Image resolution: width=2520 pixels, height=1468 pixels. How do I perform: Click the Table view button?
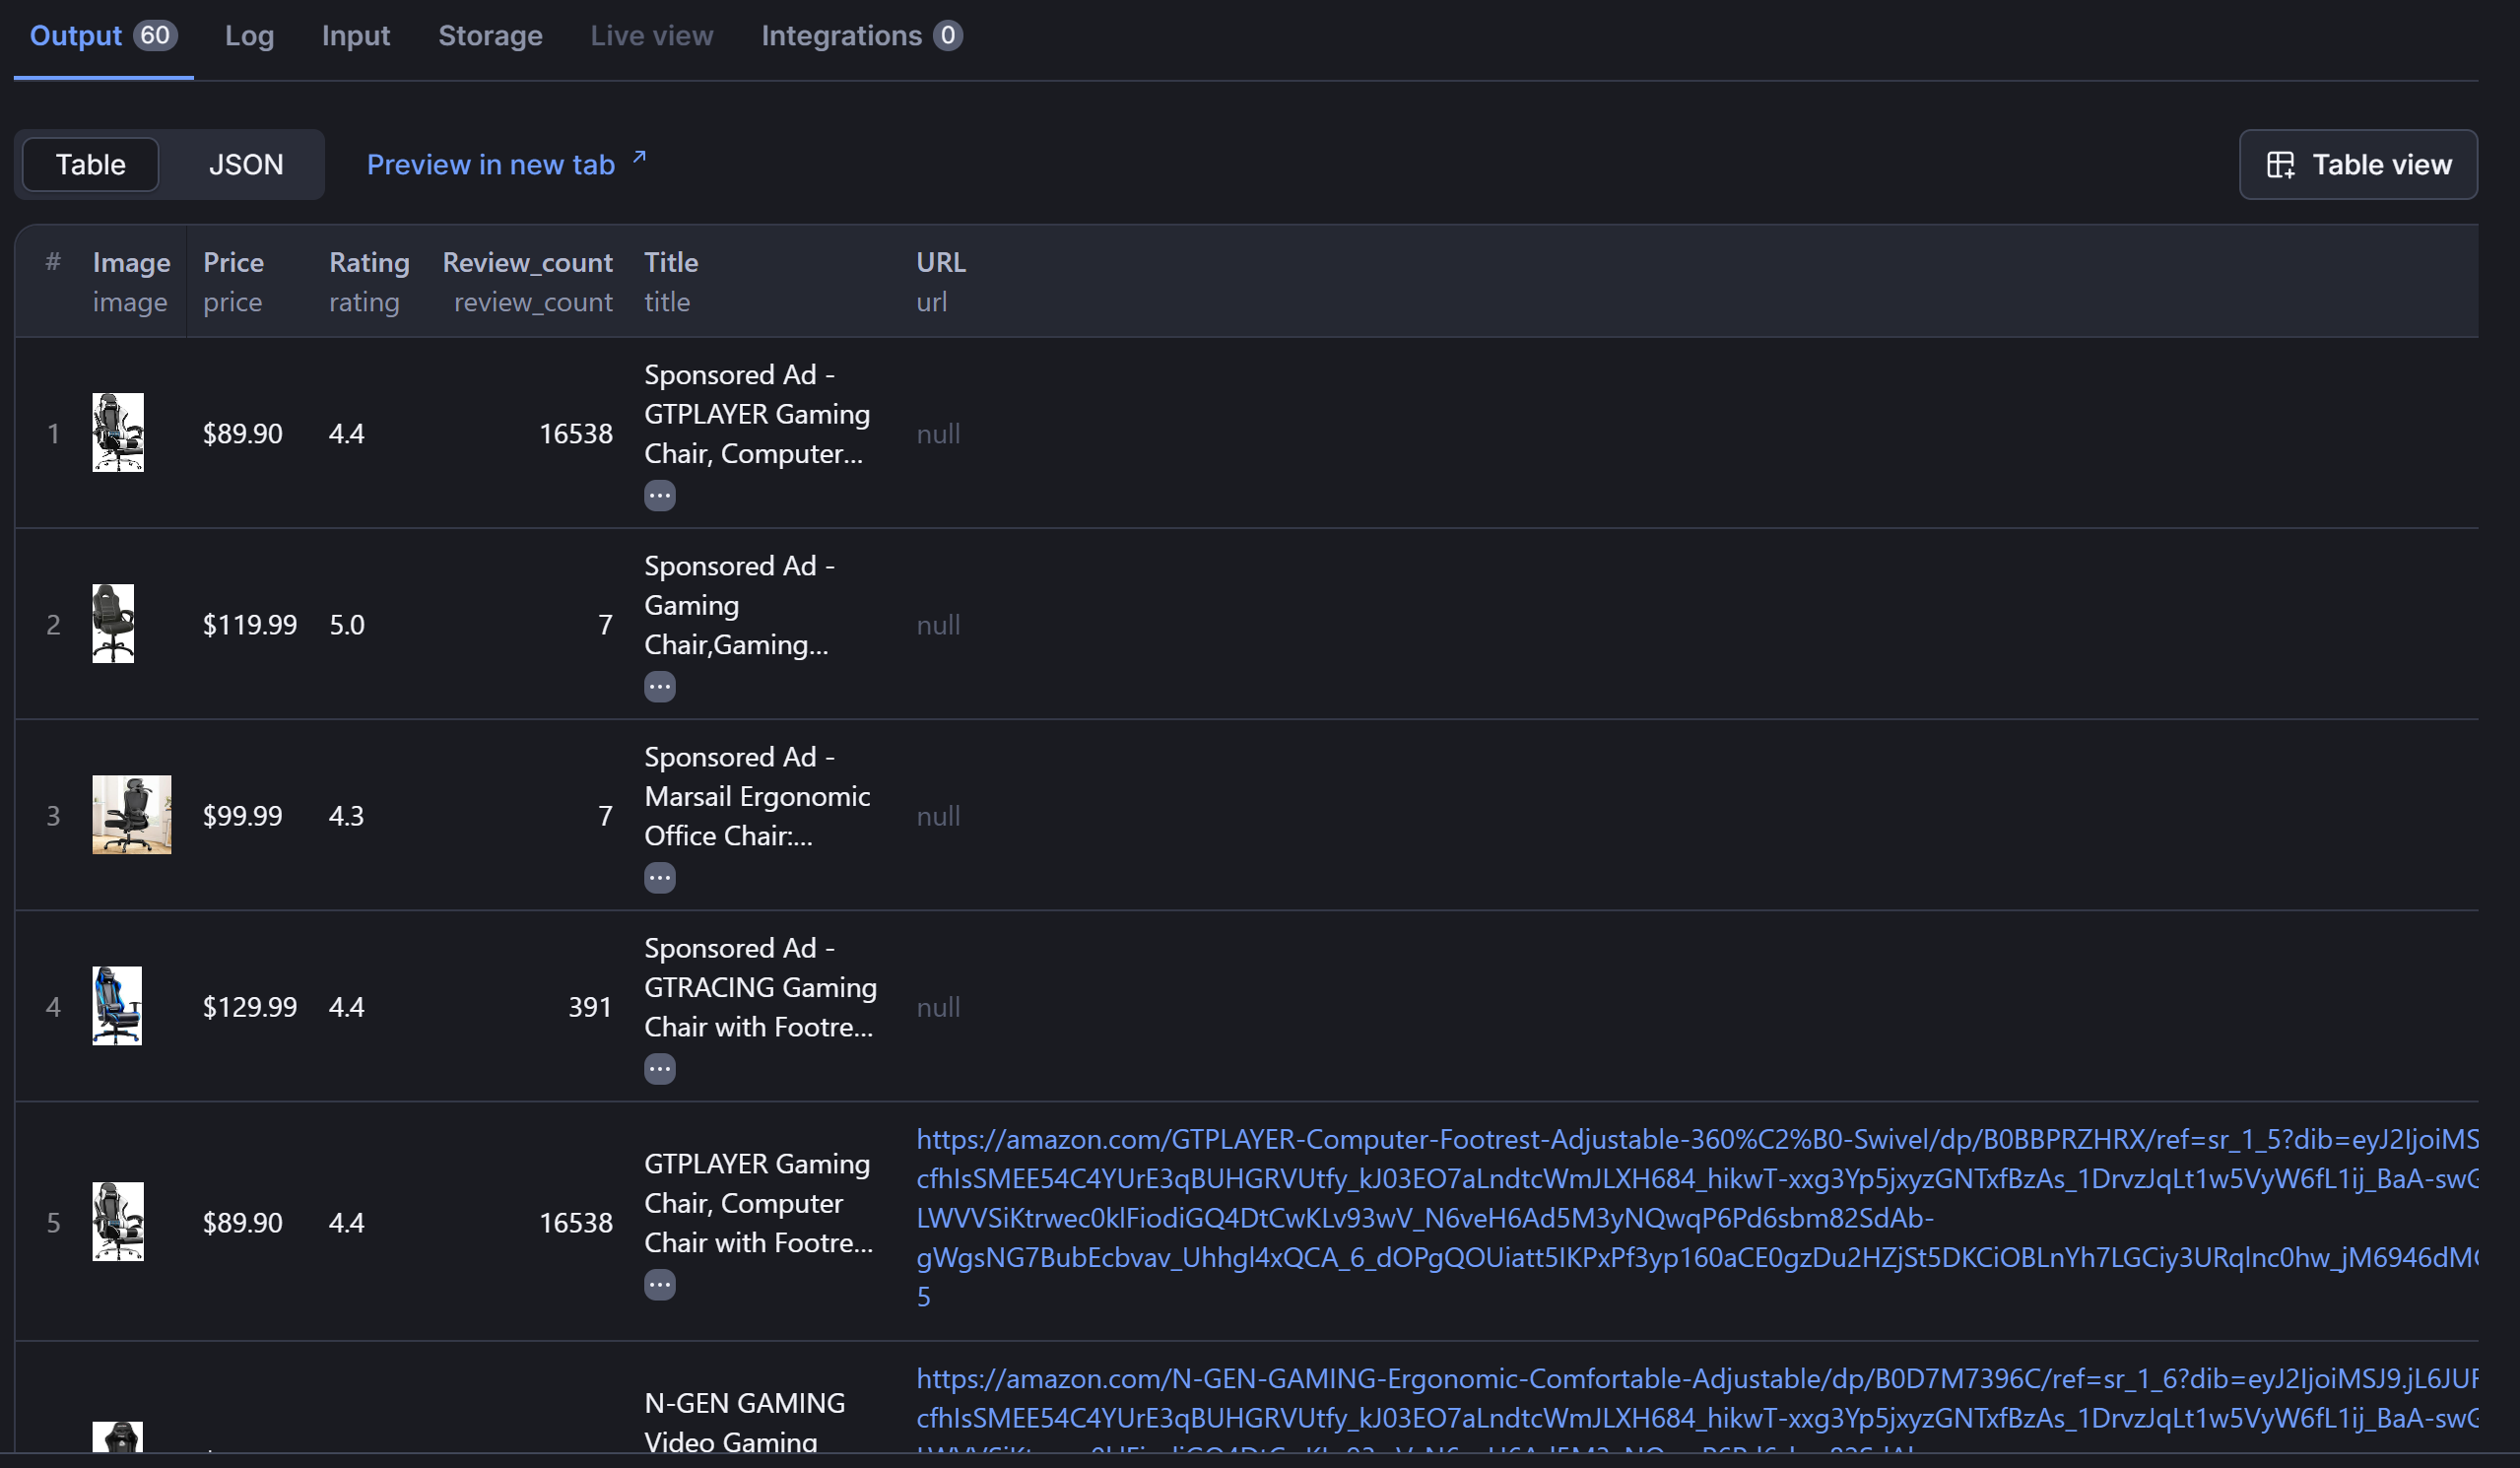coord(2358,164)
